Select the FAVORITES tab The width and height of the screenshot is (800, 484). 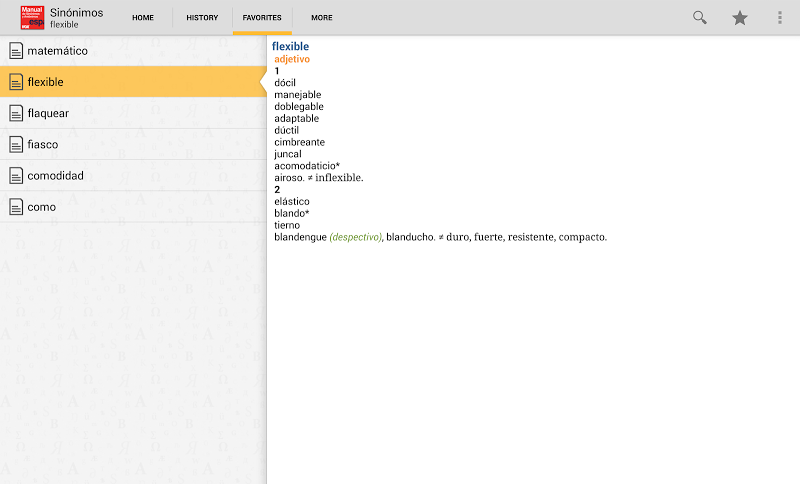tap(262, 18)
